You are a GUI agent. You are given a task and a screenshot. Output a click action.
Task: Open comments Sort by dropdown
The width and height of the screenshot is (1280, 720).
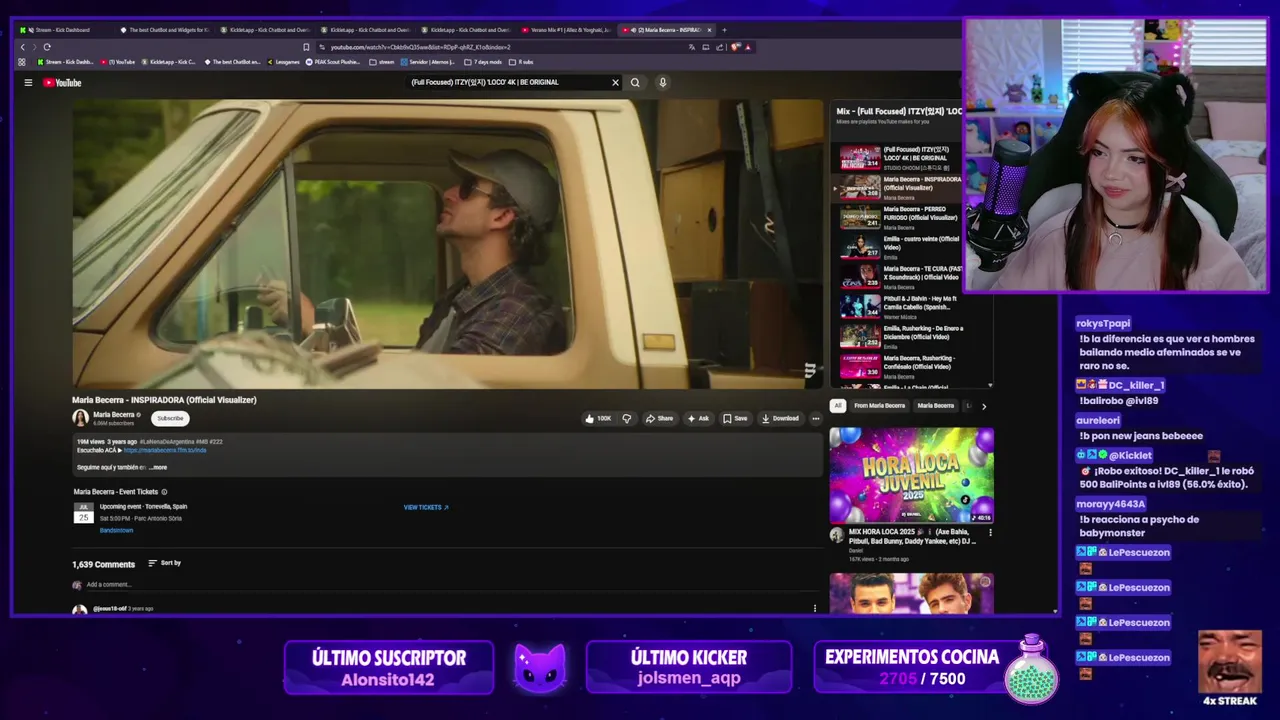tap(165, 563)
